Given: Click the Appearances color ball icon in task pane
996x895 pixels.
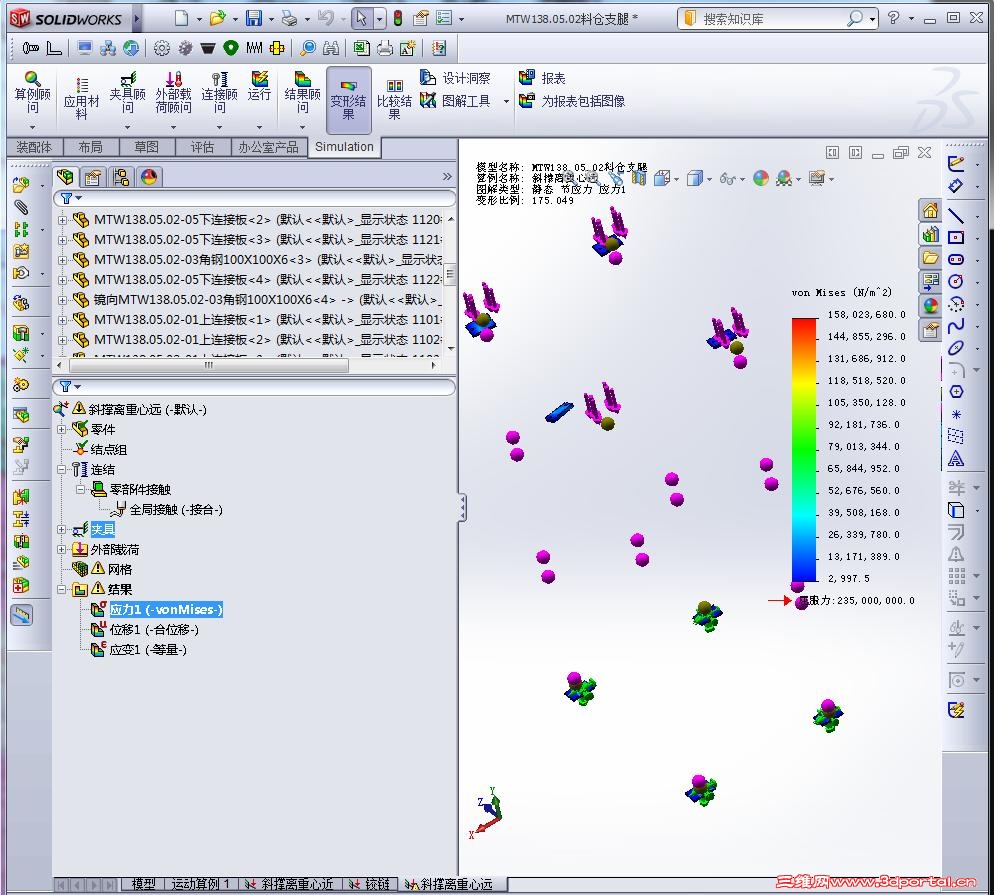Looking at the screenshot, I should click(931, 306).
